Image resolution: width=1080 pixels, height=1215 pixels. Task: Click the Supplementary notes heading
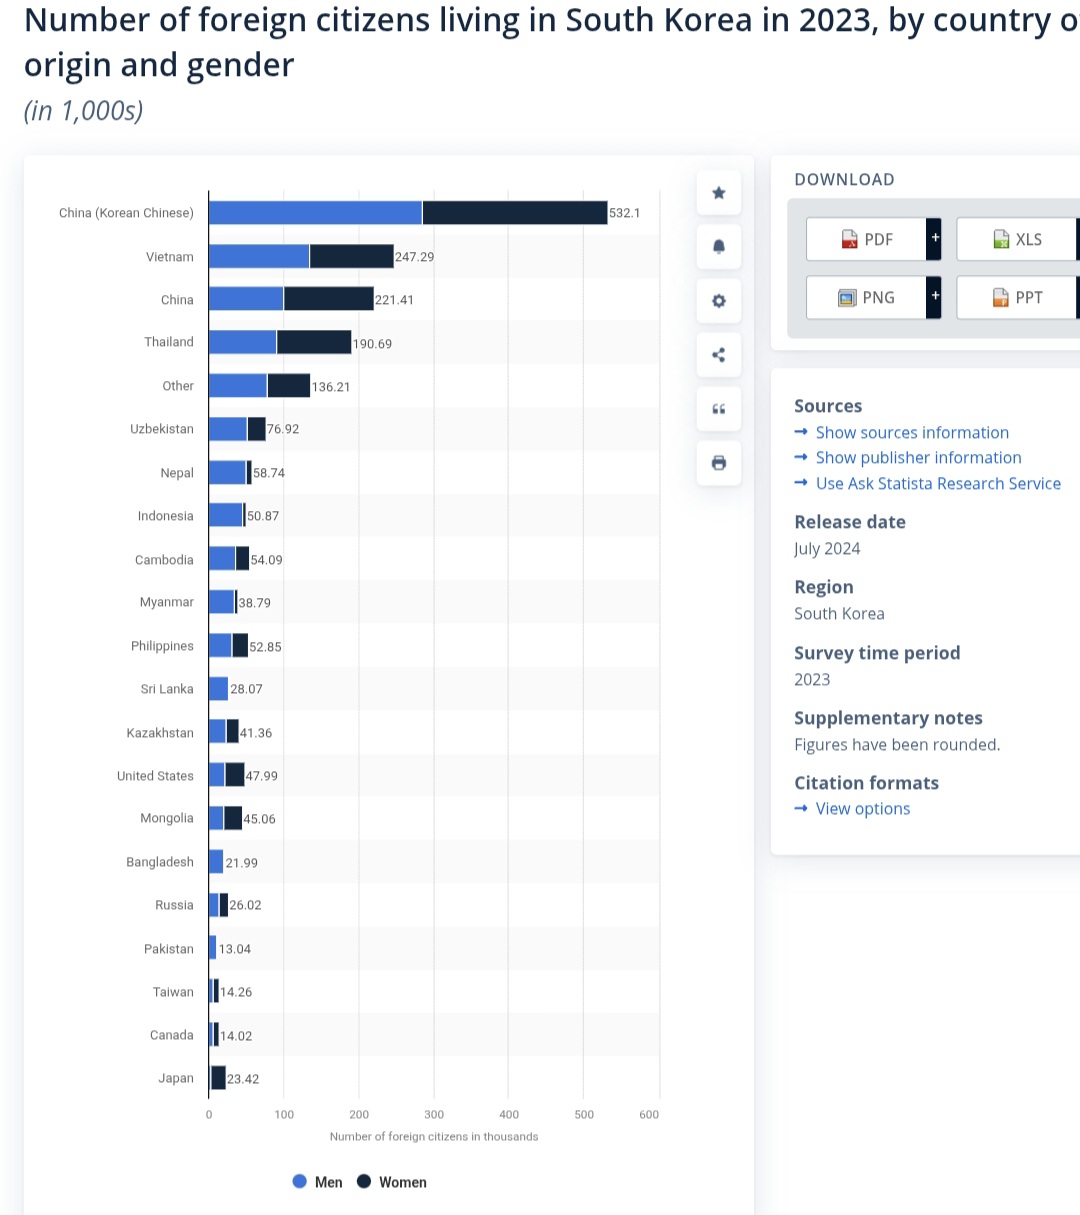click(888, 718)
